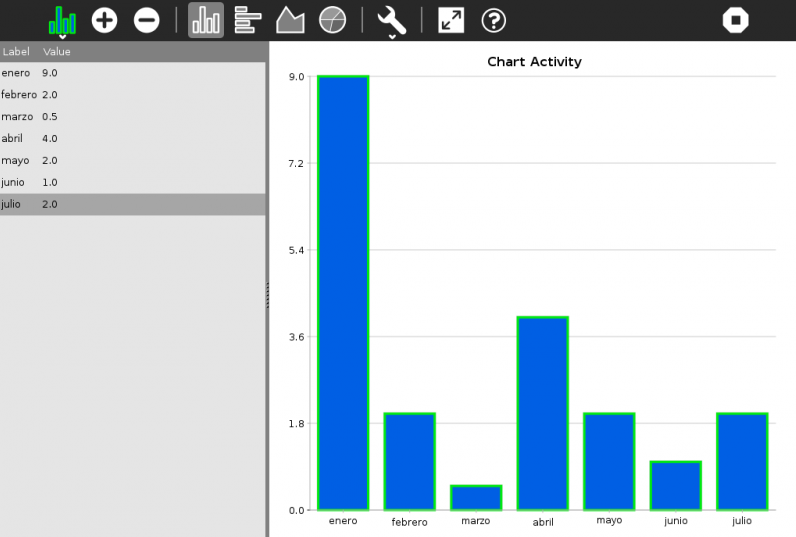Click the Label column header
This screenshot has width=796, height=537.
pos(17,52)
